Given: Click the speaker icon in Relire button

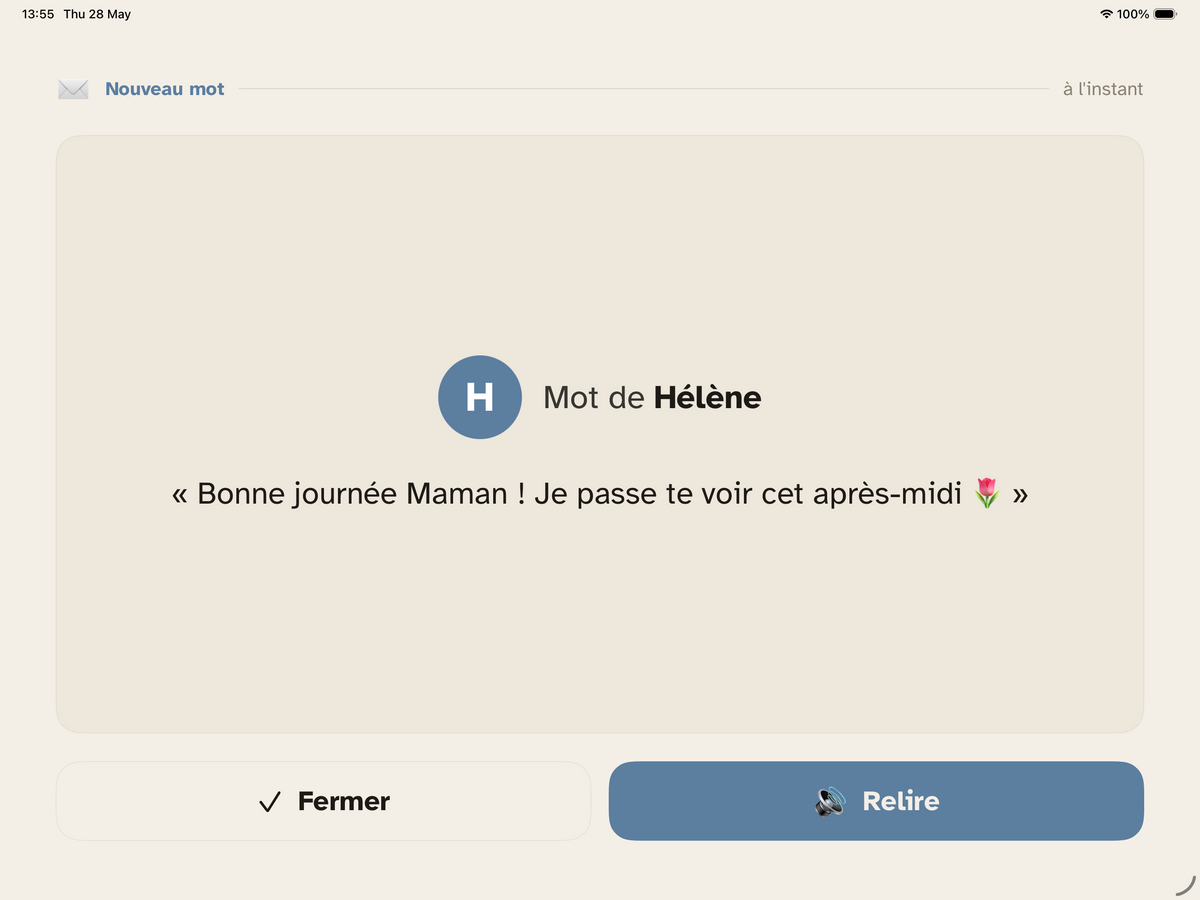Looking at the screenshot, I should click(x=830, y=801).
